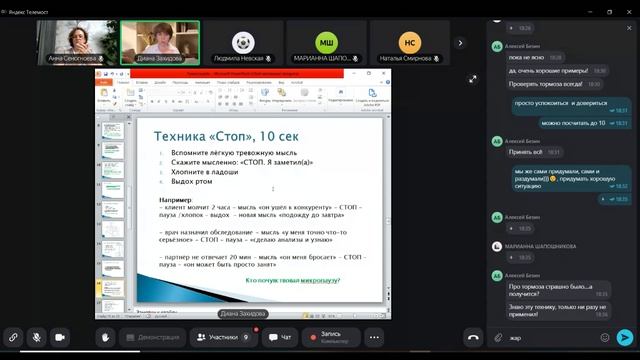Viewport: 640px width, 360px height.
Task: Close the chat panel with the X
Action: coord(629,28)
